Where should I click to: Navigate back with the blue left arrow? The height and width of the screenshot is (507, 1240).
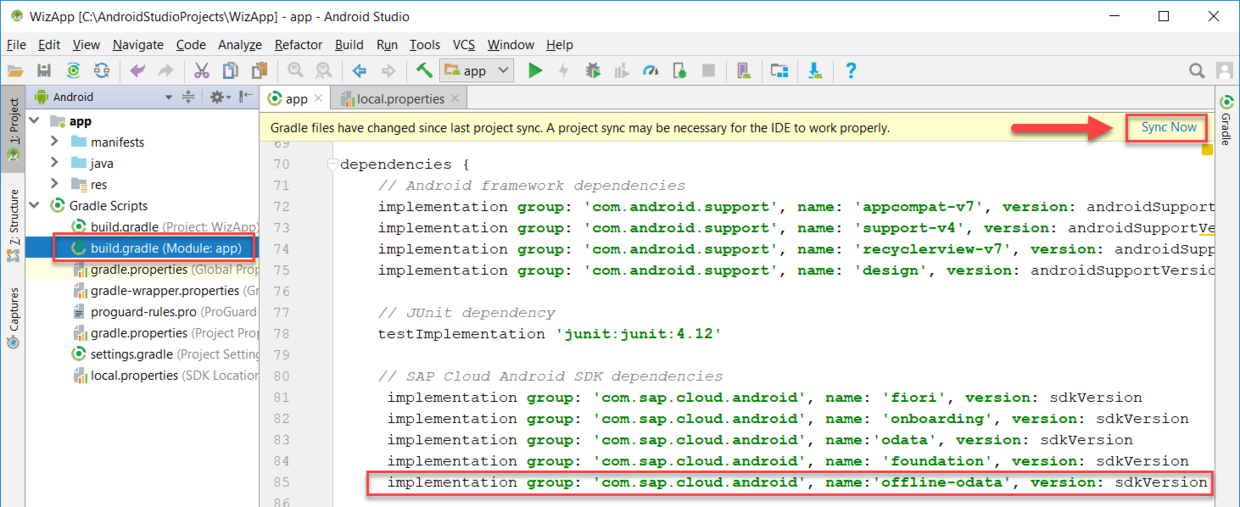359,71
